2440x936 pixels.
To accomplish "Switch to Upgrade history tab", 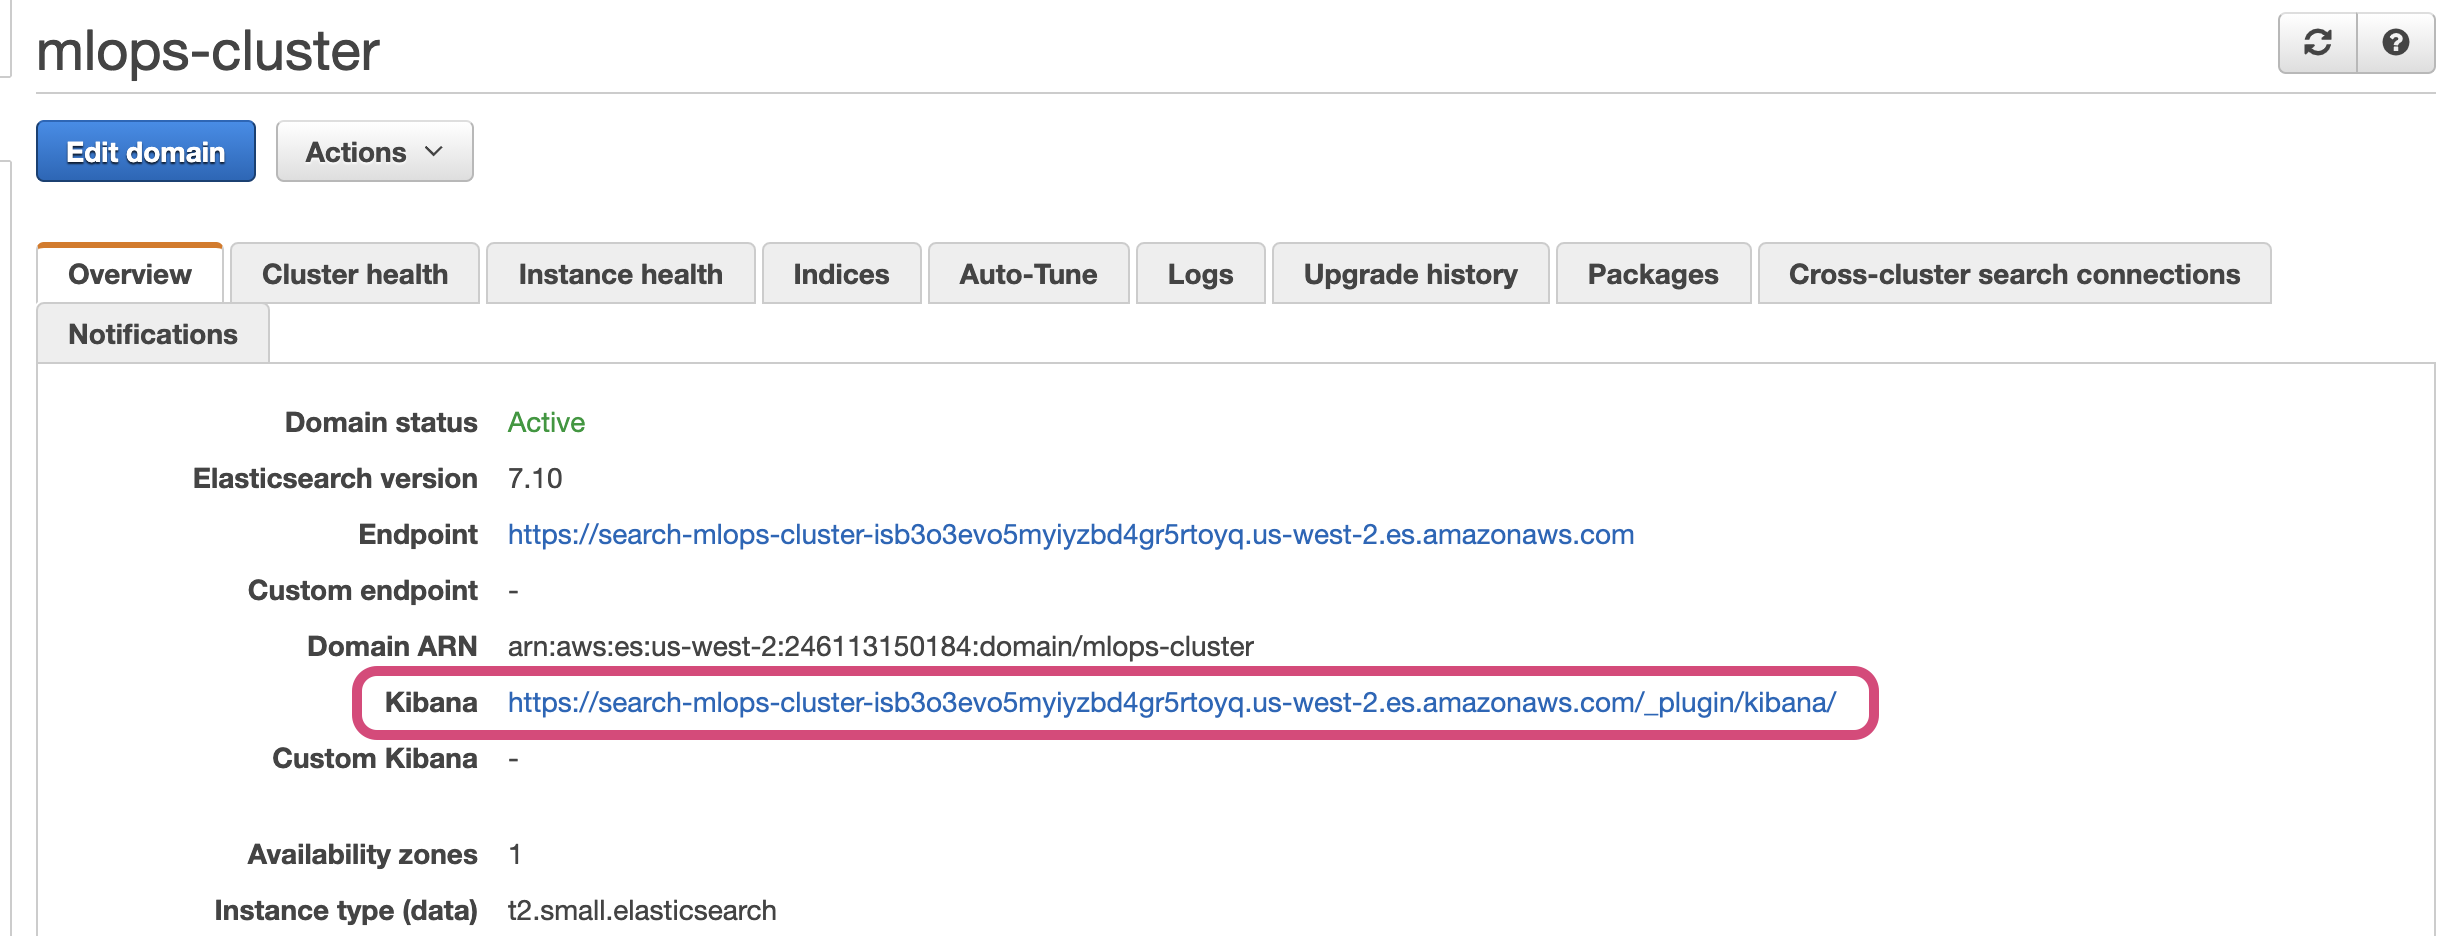I will [x=1410, y=274].
